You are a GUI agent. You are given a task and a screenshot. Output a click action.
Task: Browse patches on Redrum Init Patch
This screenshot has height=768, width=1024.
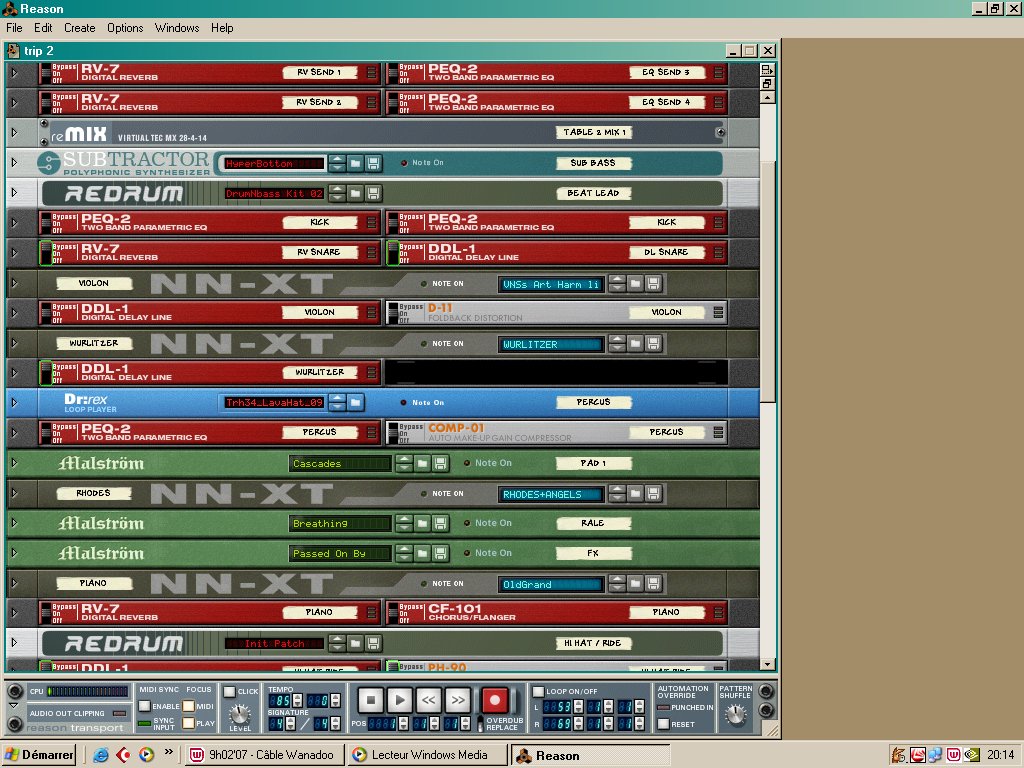(355, 644)
